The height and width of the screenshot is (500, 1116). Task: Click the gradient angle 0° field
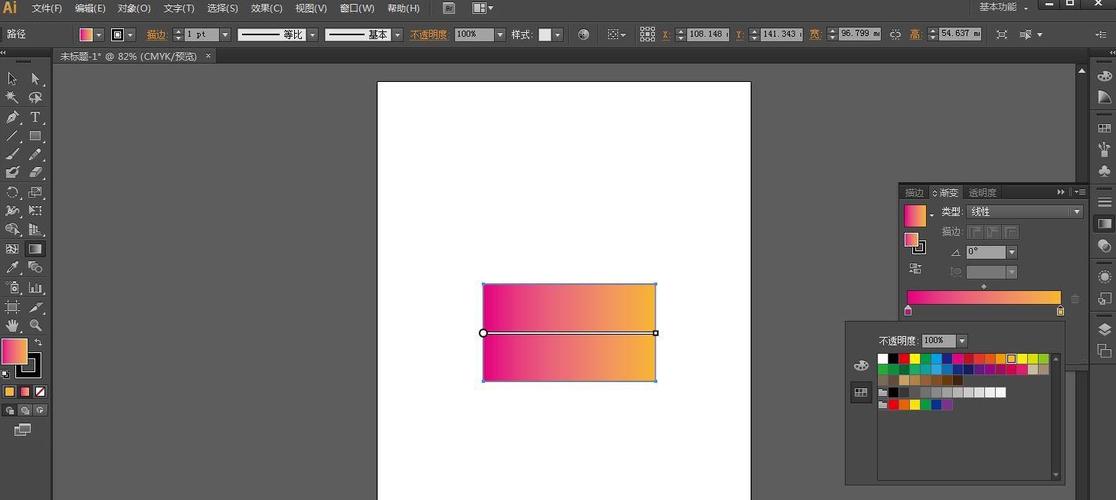[x=986, y=252]
